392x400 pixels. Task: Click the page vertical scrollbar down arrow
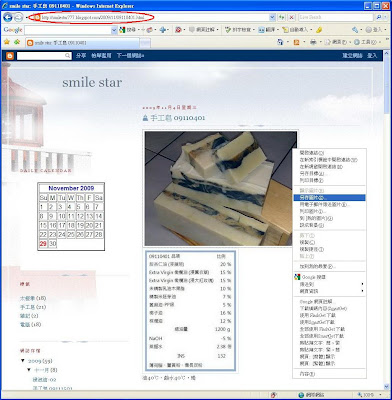pyautogui.click(x=387, y=387)
